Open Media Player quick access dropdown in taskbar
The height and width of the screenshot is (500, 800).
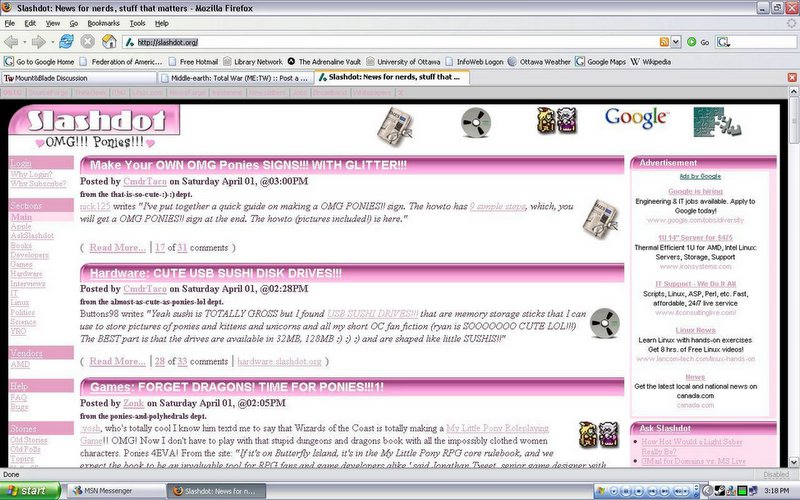click(x=614, y=491)
